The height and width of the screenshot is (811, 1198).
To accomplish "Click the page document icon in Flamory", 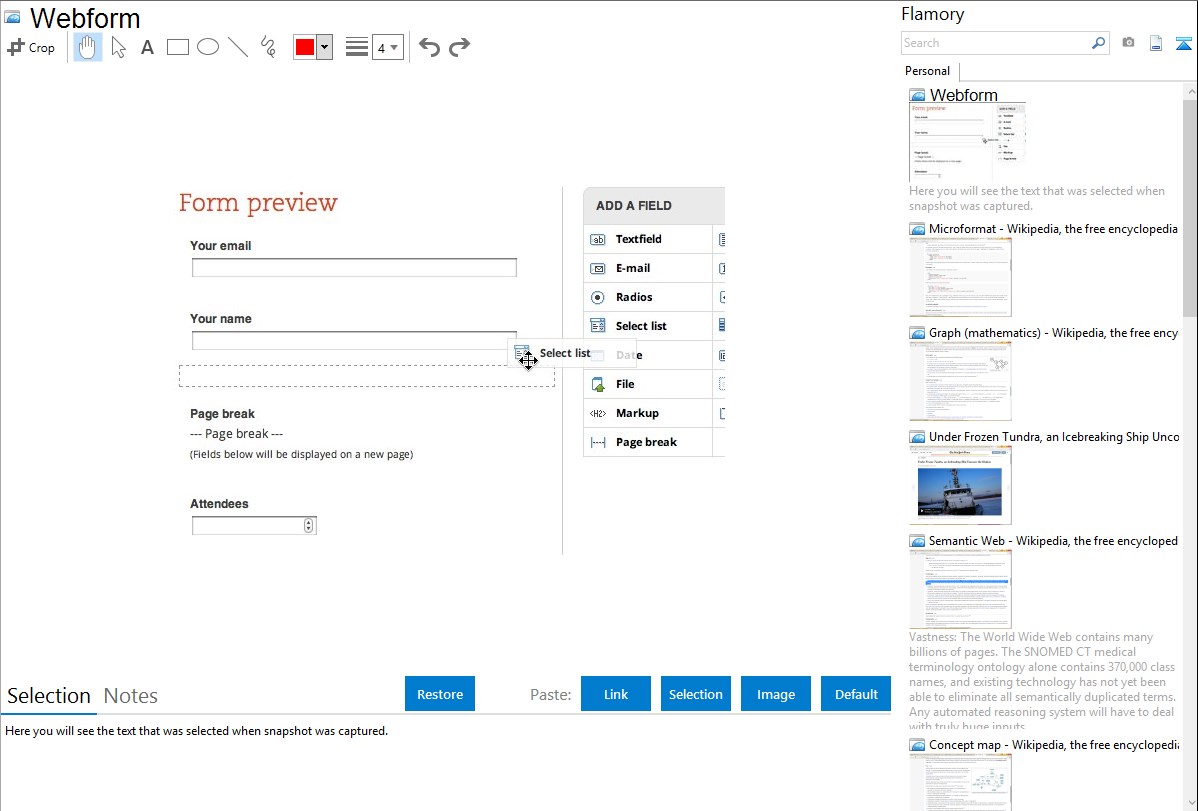I will tap(1156, 43).
